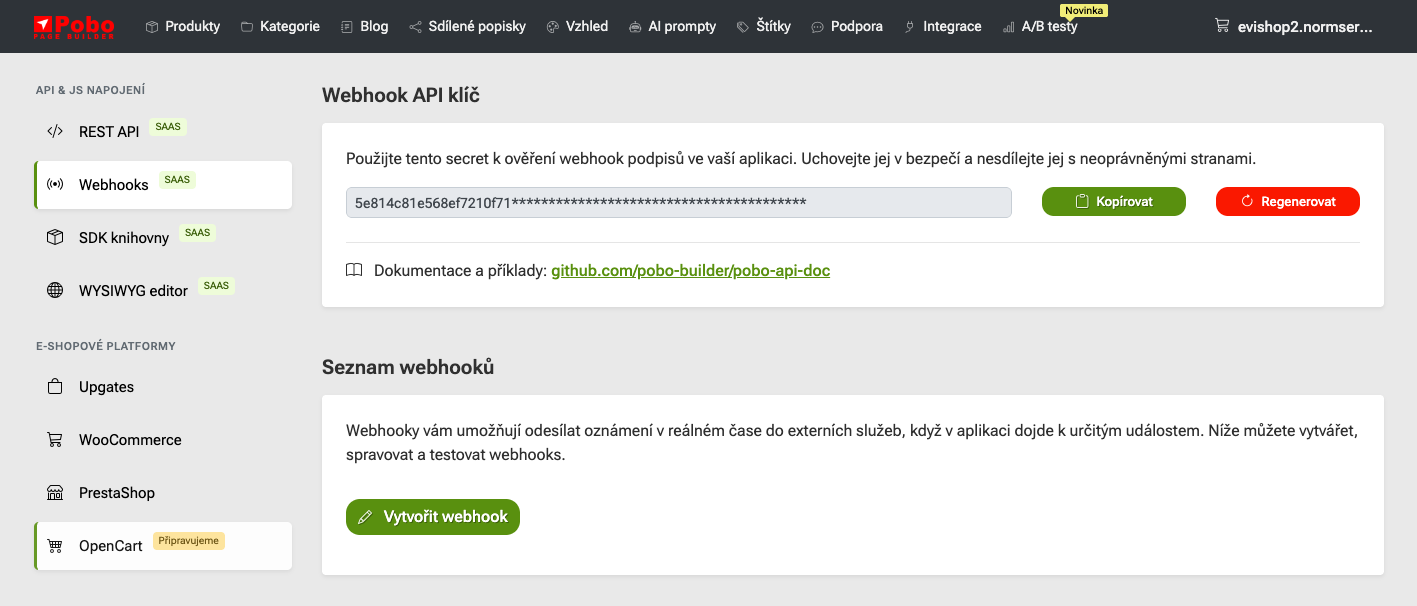Click Vytvořit webhook button
The height and width of the screenshot is (606, 1417).
433,517
